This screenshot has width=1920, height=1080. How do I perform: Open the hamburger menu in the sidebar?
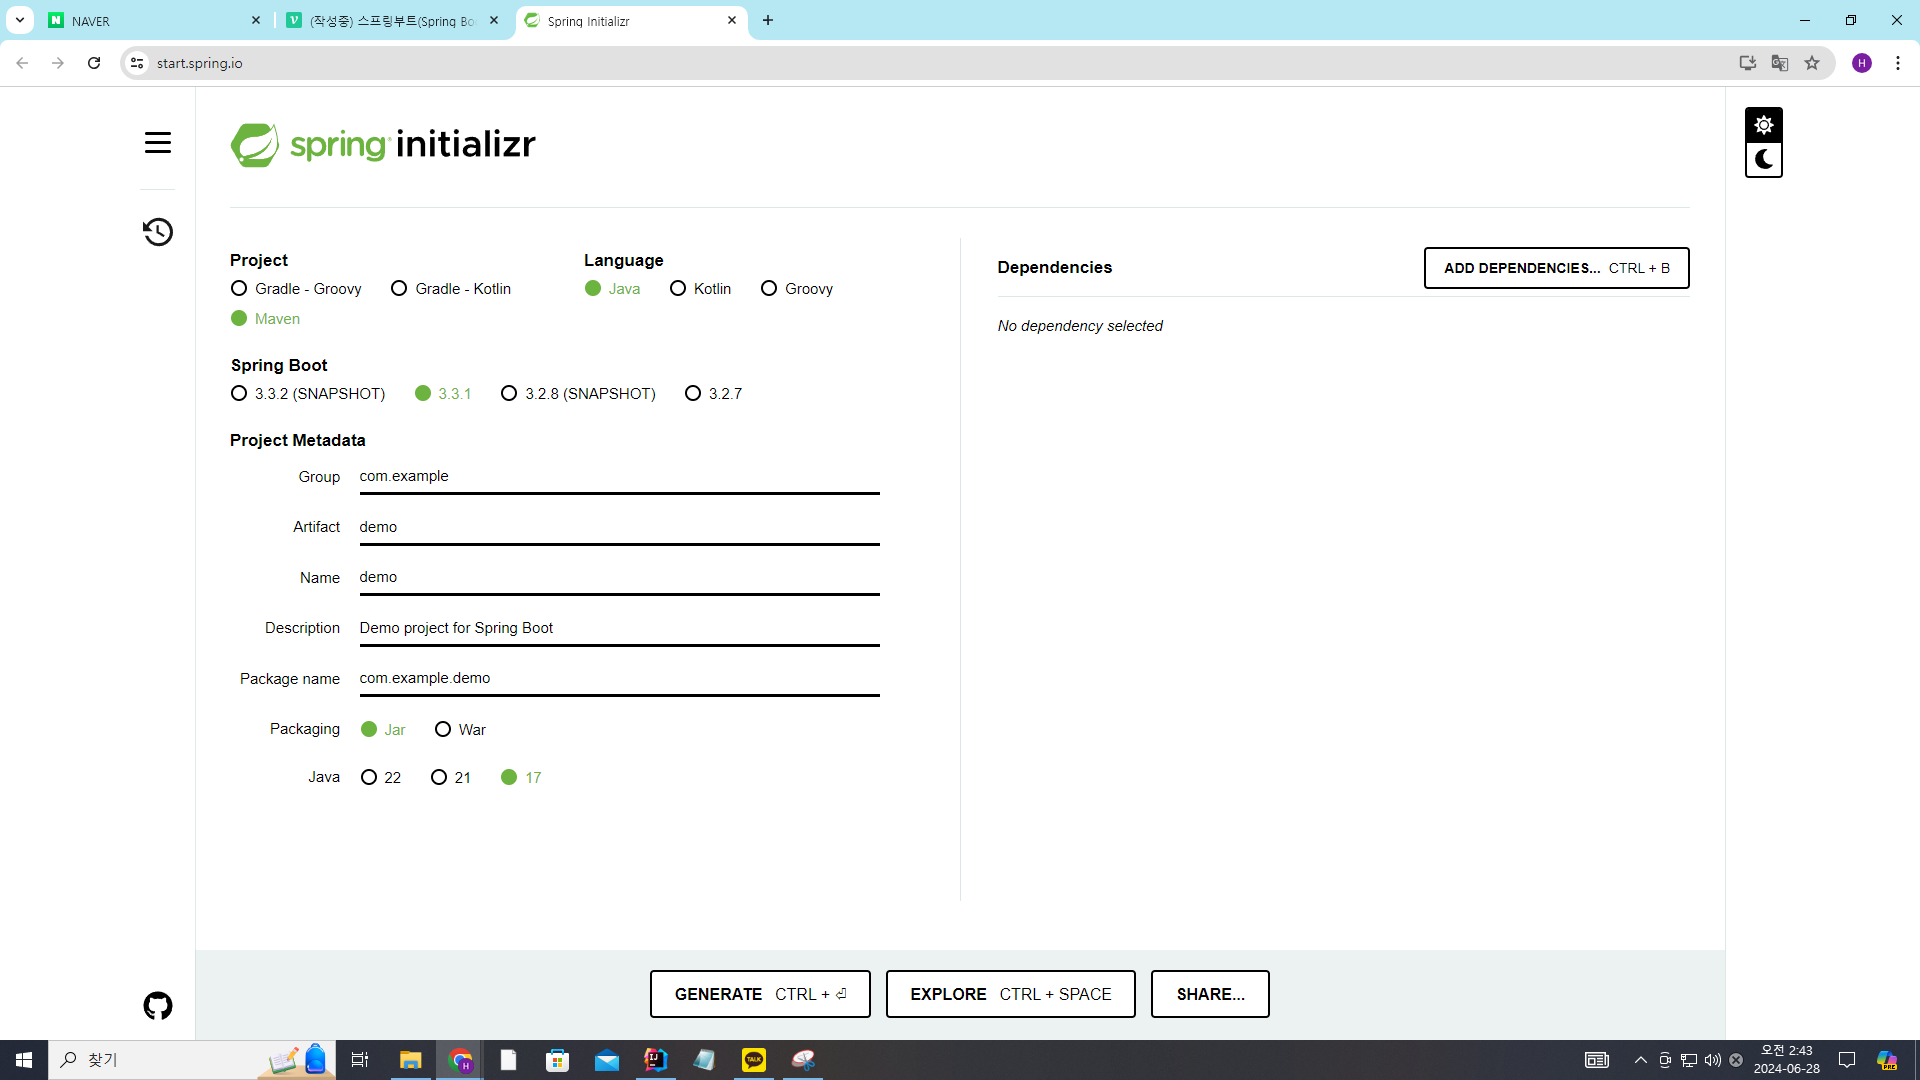point(158,143)
